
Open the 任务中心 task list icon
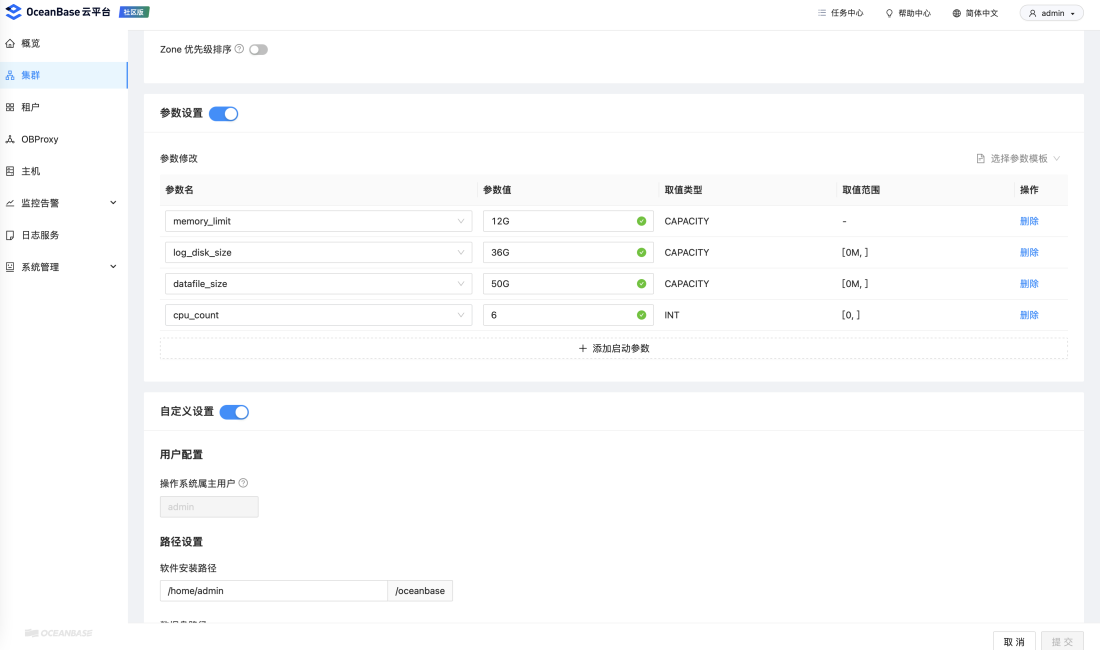coord(821,13)
